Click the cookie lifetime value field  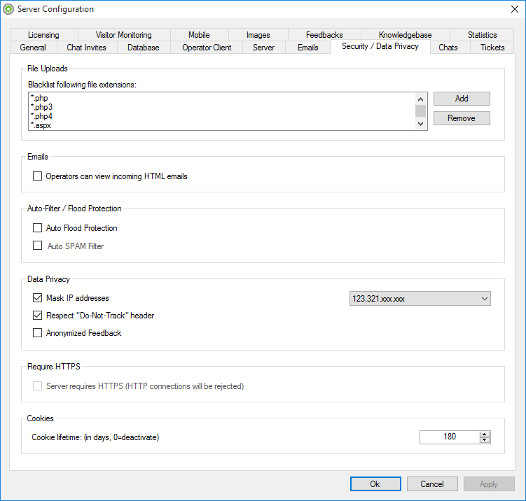450,437
